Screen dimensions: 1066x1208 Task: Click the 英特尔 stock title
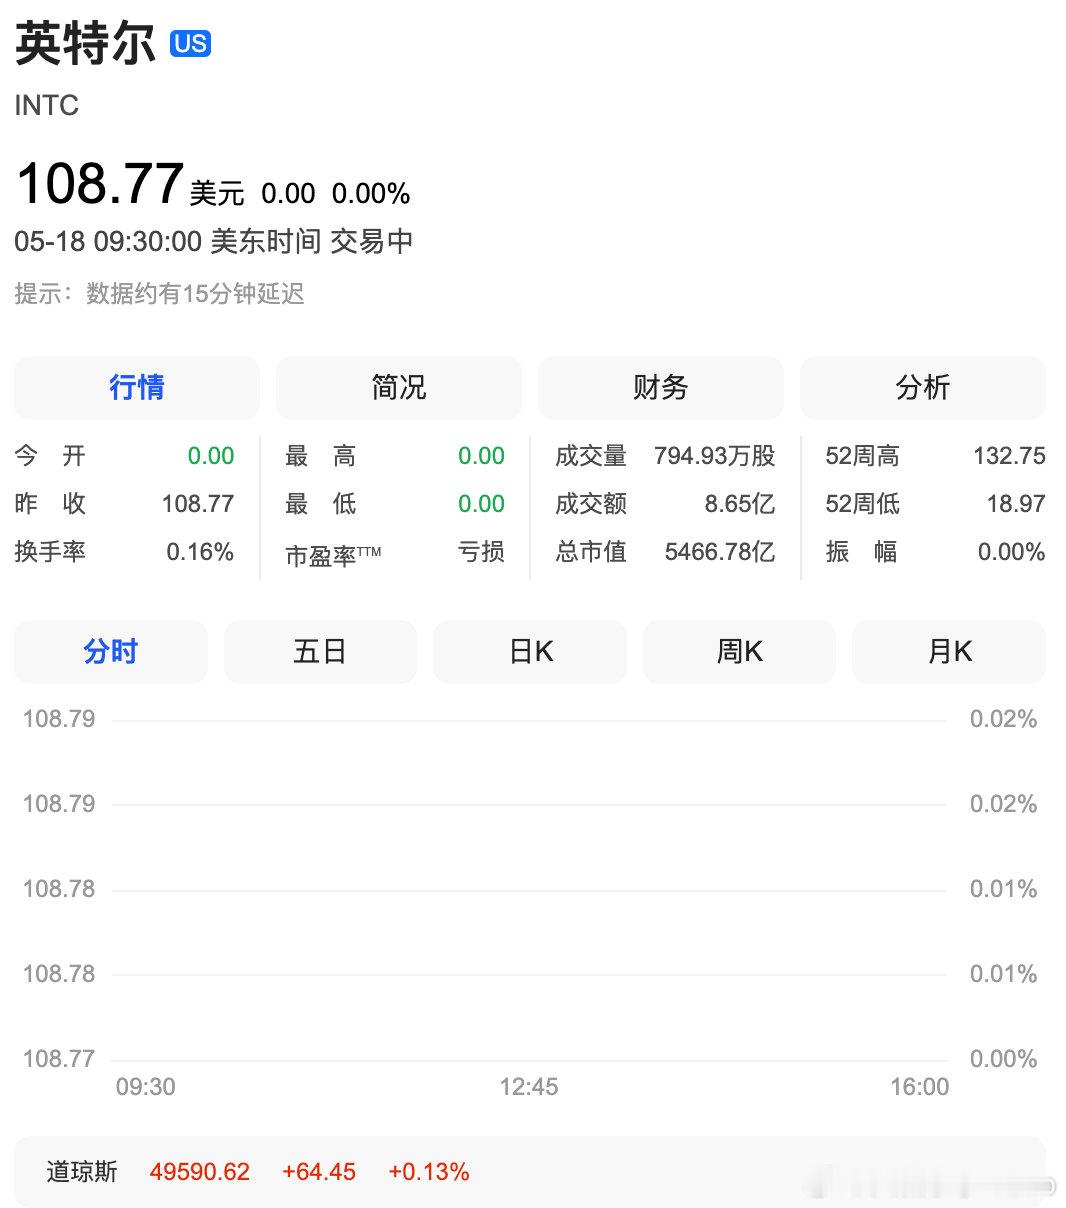[x=85, y=44]
